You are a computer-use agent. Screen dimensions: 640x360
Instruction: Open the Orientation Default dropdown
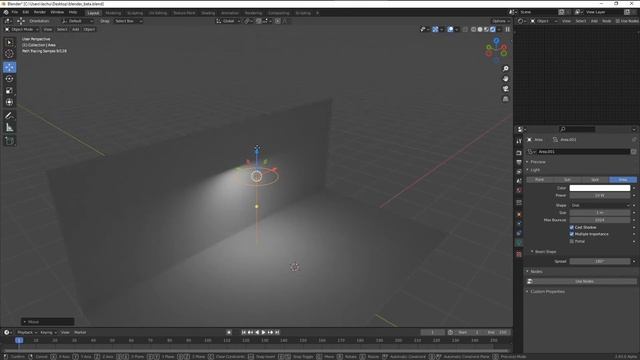[78, 21]
